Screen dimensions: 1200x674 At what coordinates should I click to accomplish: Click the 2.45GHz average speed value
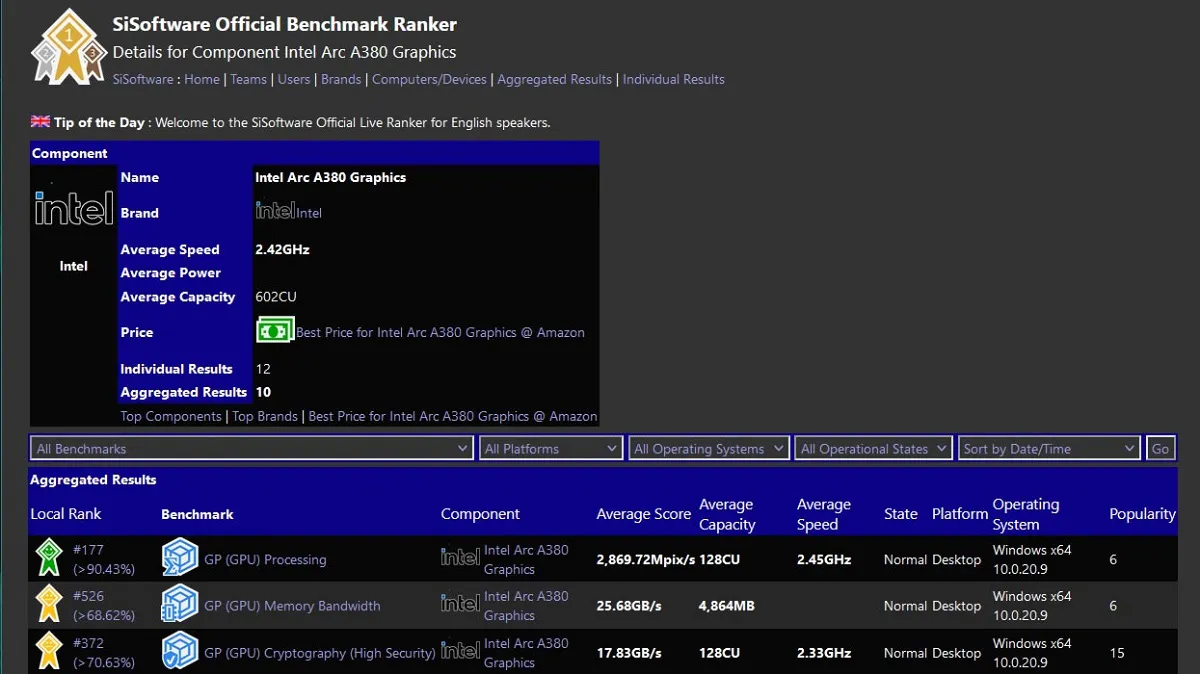(x=824, y=559)
